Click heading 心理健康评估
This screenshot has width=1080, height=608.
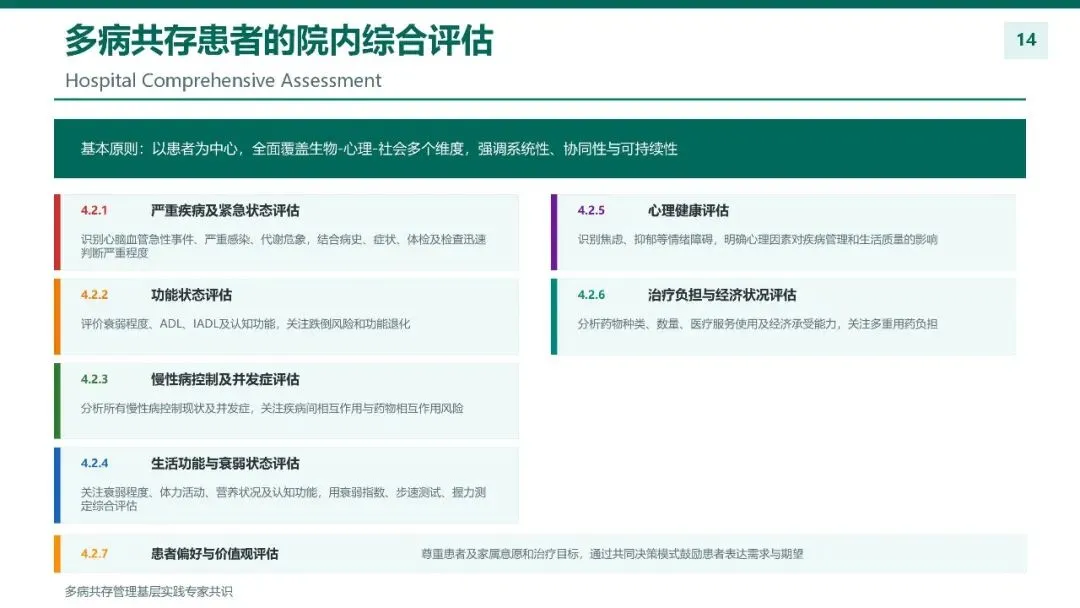coord(688,211)
